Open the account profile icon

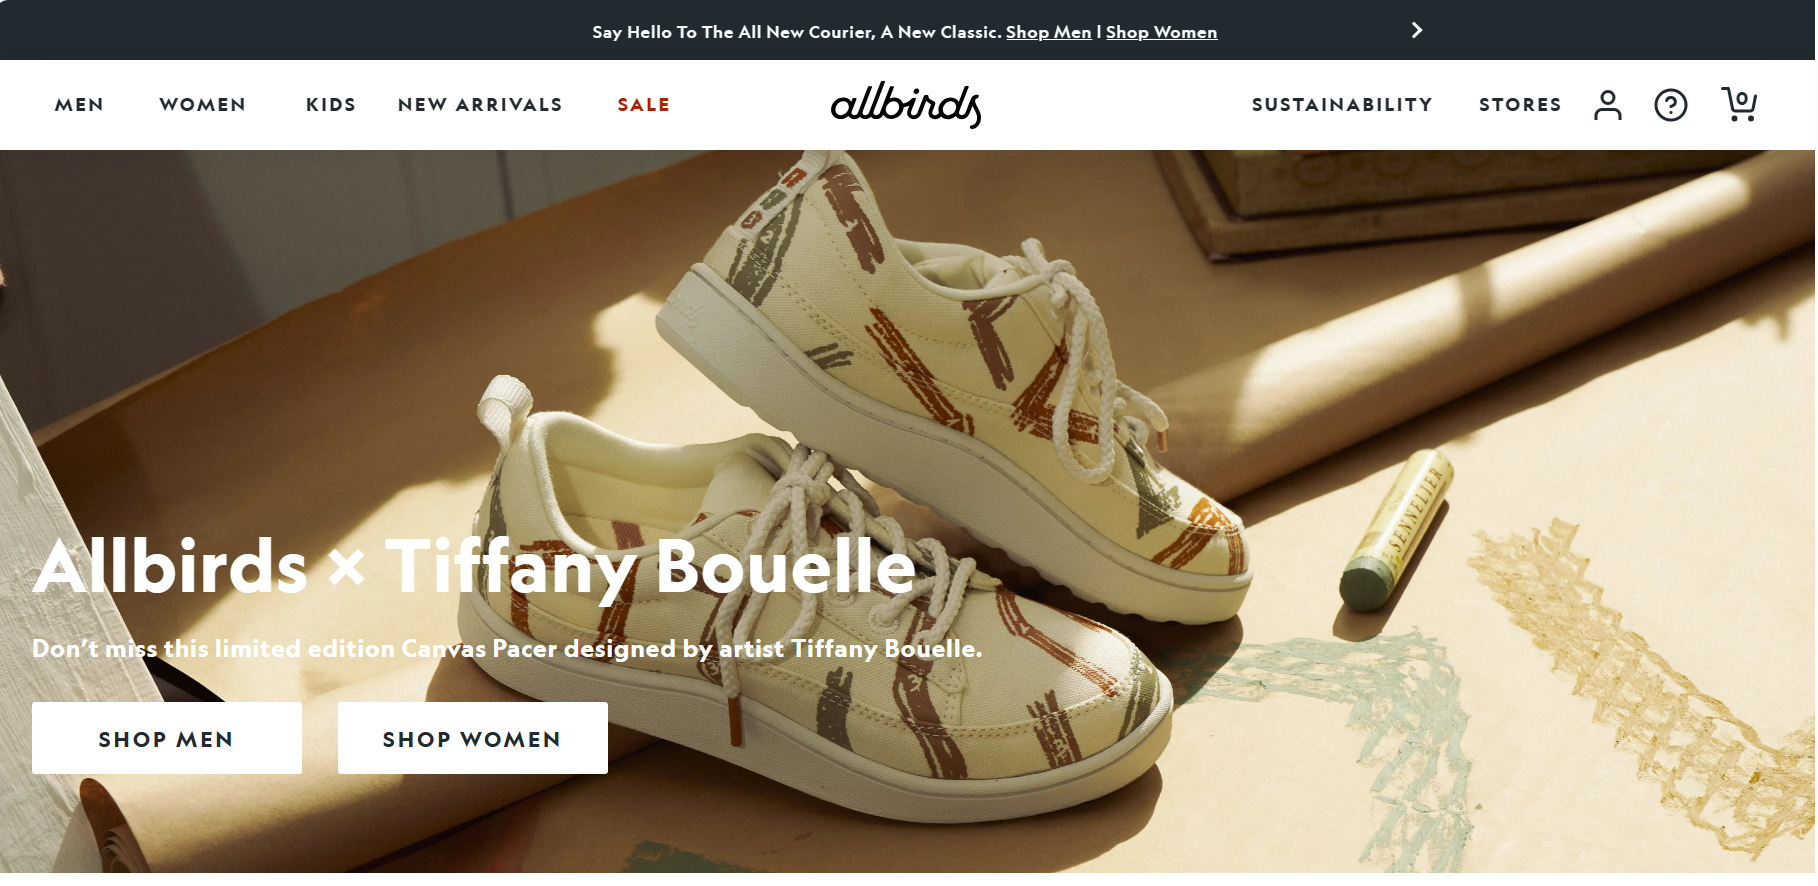coord(1607,105)
